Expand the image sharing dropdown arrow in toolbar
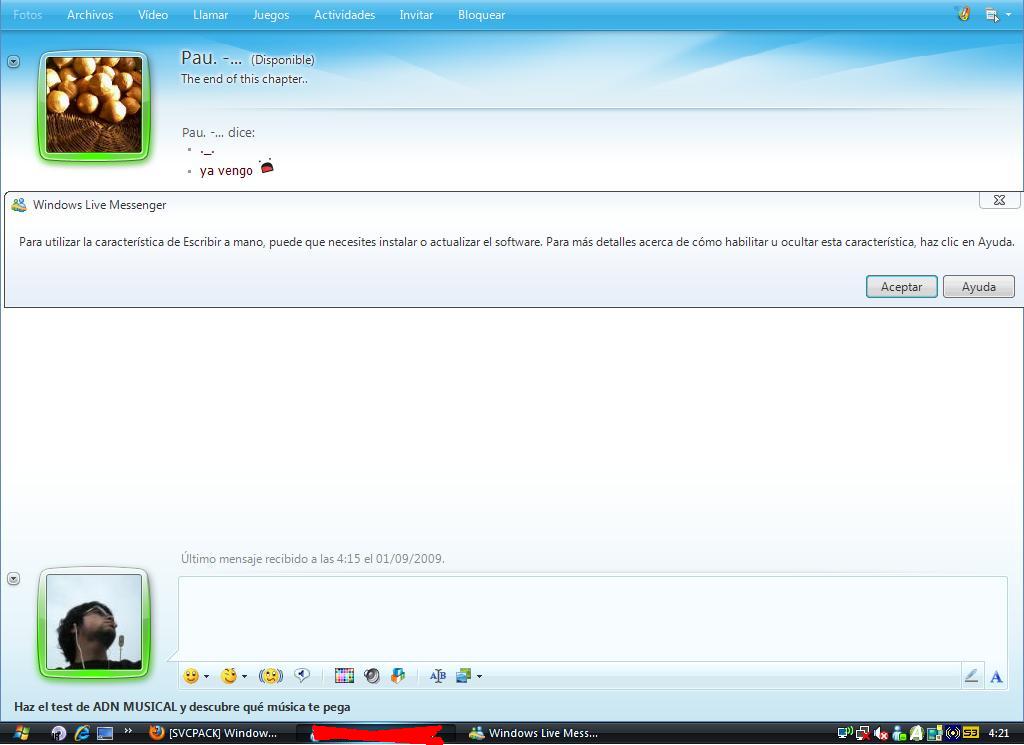Viewport: 1024px width, 745px height. tap(479, 677)
